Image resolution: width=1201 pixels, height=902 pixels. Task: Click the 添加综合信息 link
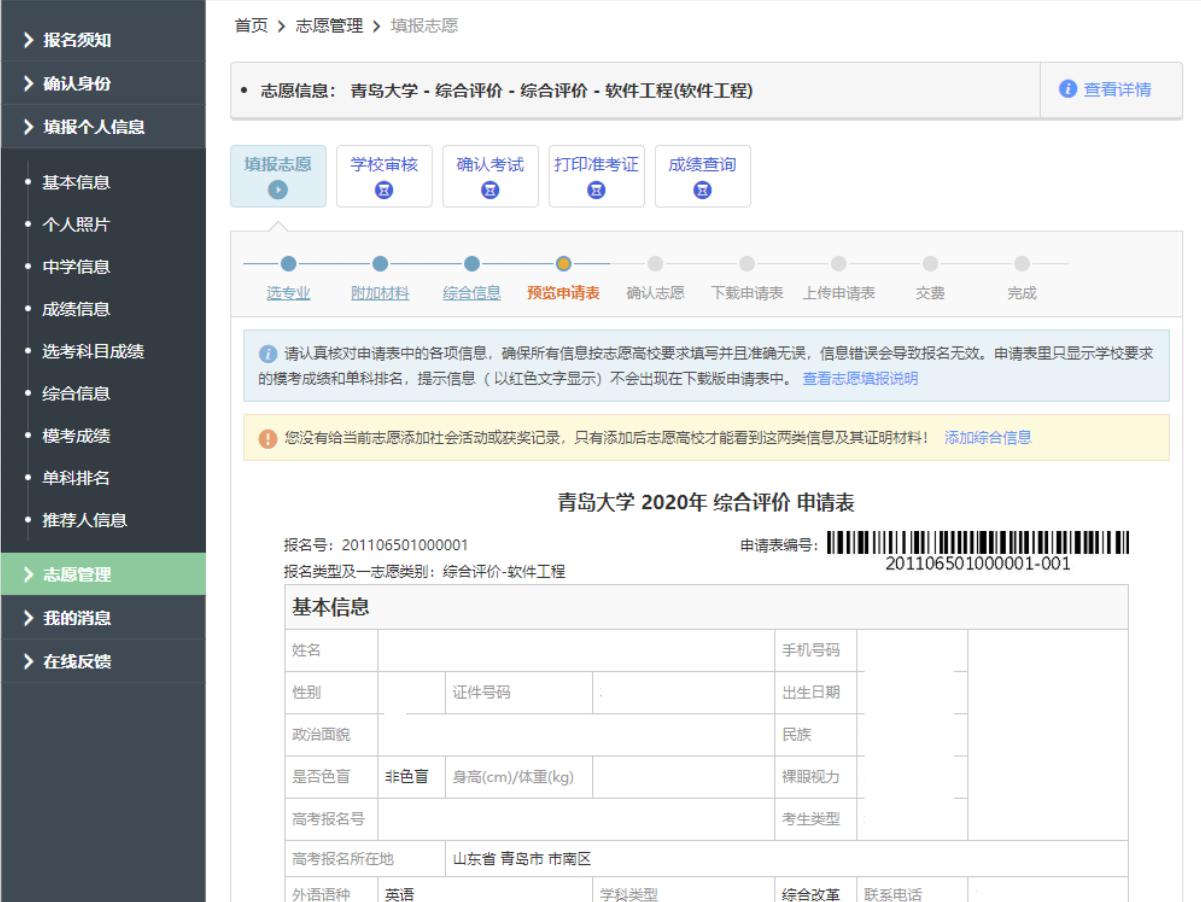pyautogui.click(x=988, y=437)
